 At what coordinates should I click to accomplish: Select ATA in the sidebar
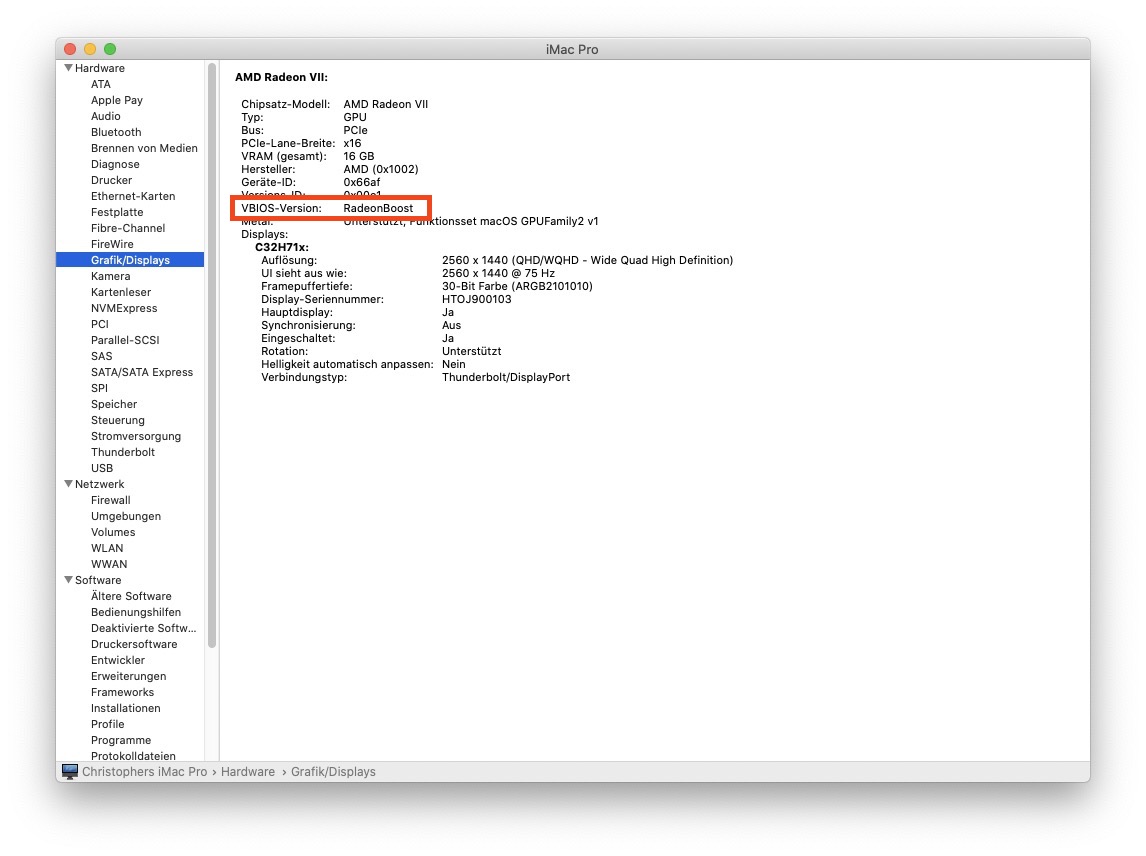(x=101, y=84)
